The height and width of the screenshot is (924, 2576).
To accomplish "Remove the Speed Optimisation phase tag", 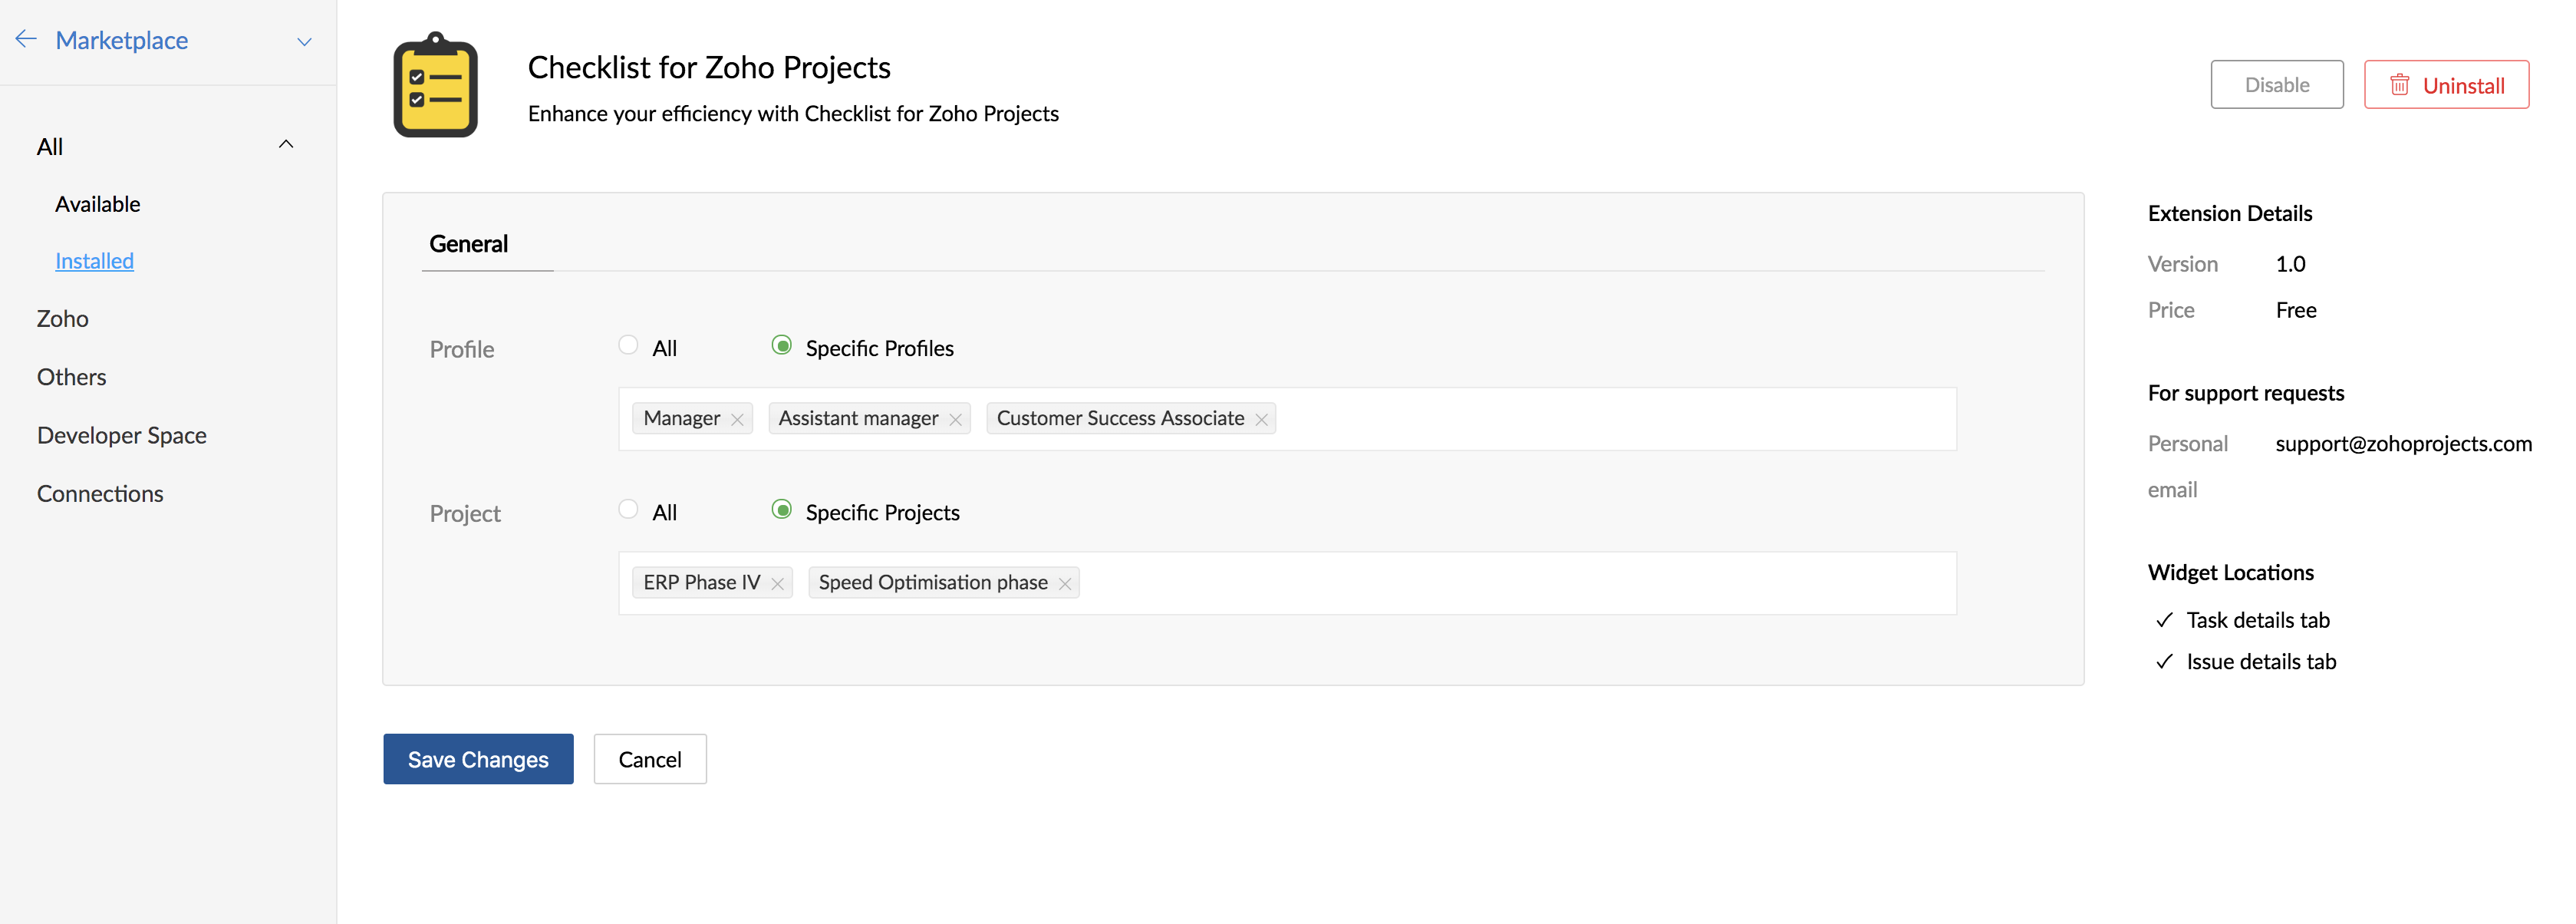I will (1065, 583).
